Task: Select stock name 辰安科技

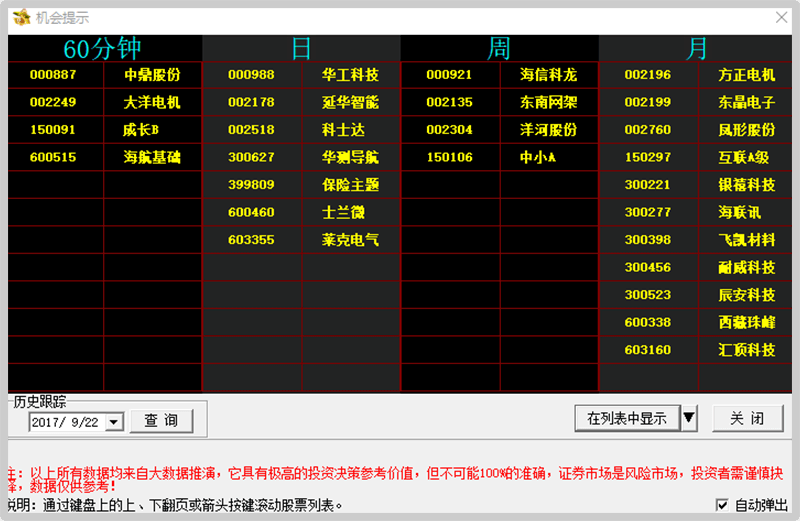Action: coord(747,295)
